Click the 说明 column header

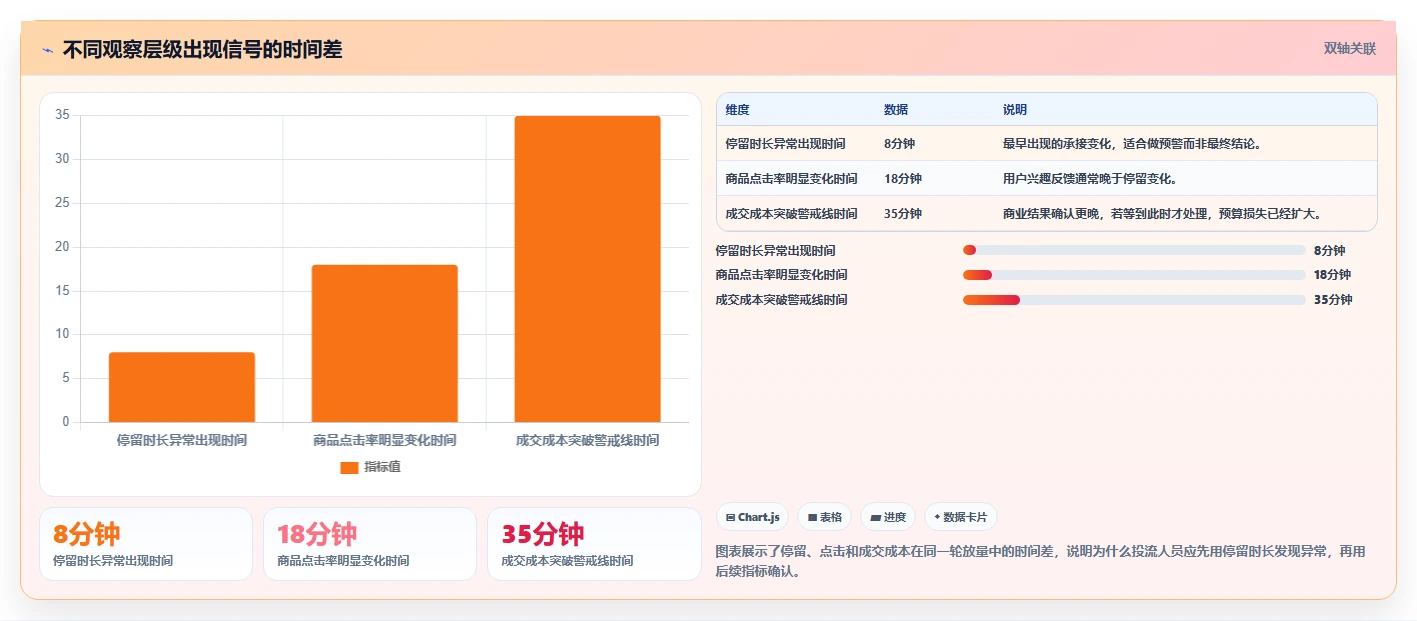[x=1015, y=110]
